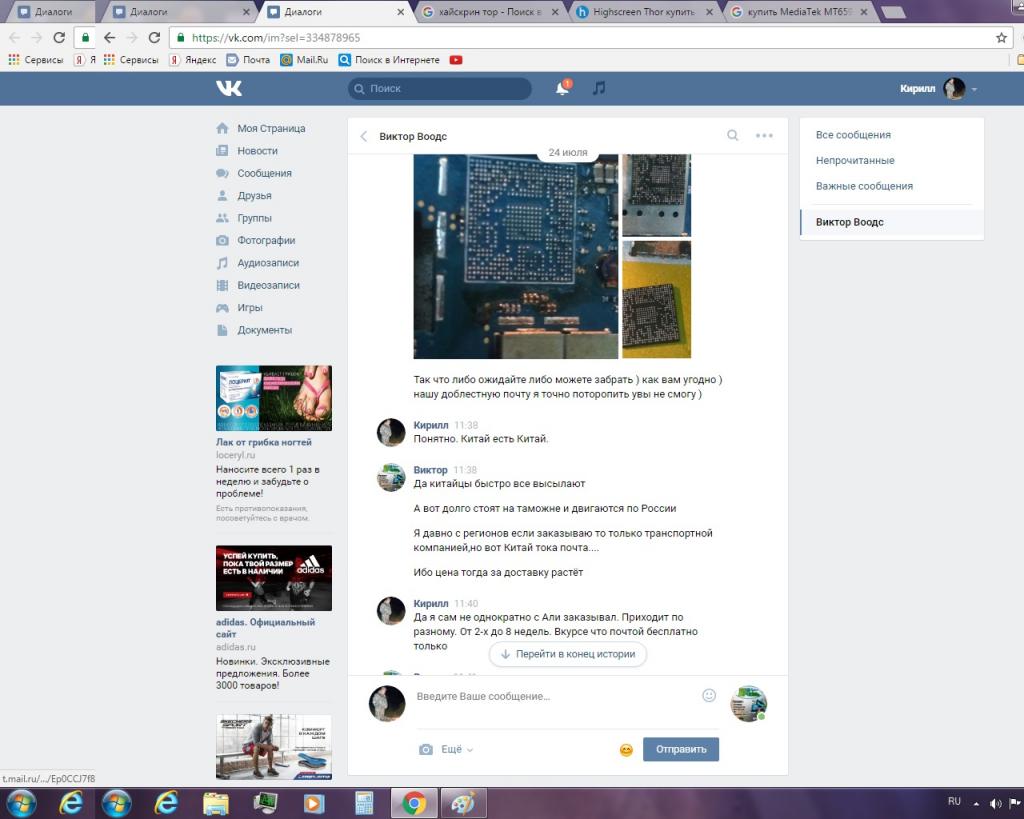Open the Mail.Ru bookmark
The height and width of the screenshot is (819, 1024).
pyautogui.click(x=304, y=59)
